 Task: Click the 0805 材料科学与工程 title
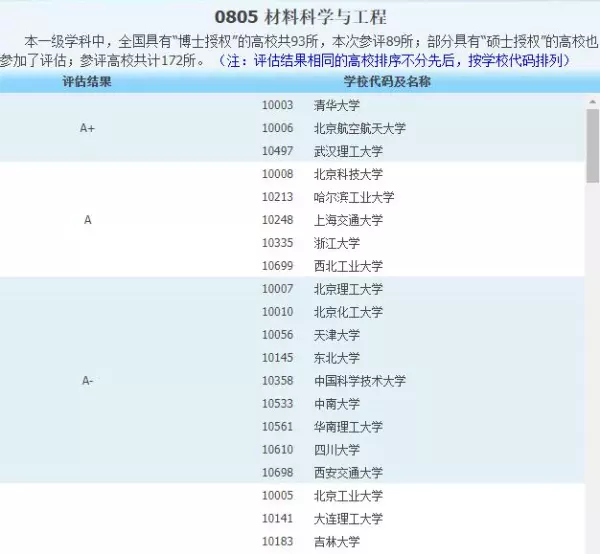point(300,17)
